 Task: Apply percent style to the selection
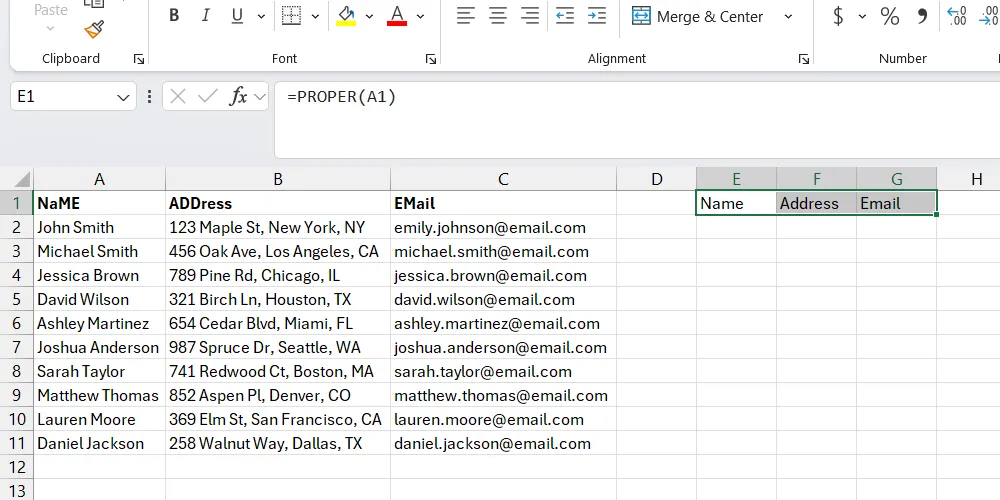click(889, 16)
